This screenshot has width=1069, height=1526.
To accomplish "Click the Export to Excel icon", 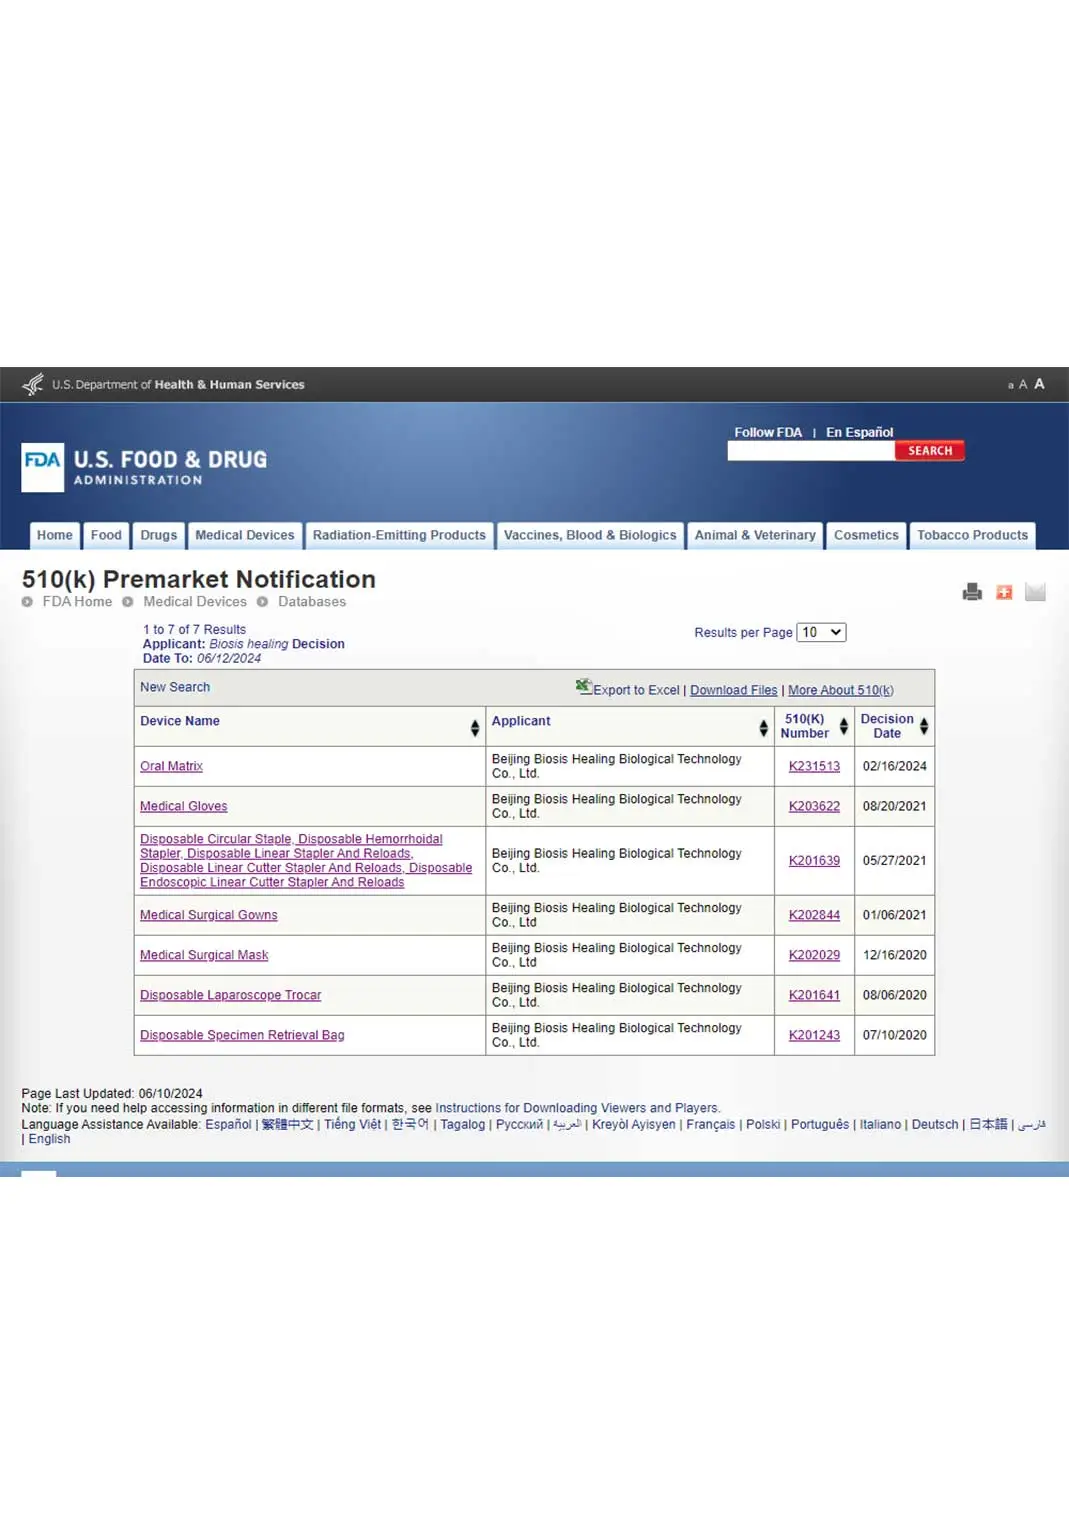I will [x=583, y=686].
